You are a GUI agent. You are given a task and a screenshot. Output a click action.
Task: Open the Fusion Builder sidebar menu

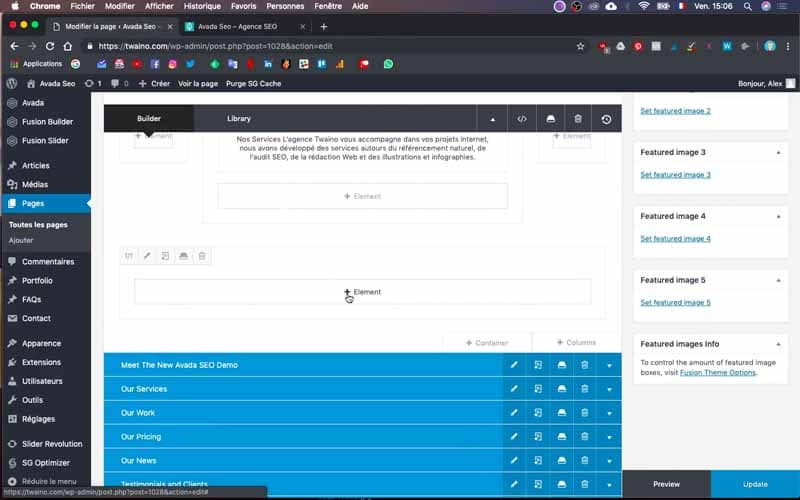point(46,121)
